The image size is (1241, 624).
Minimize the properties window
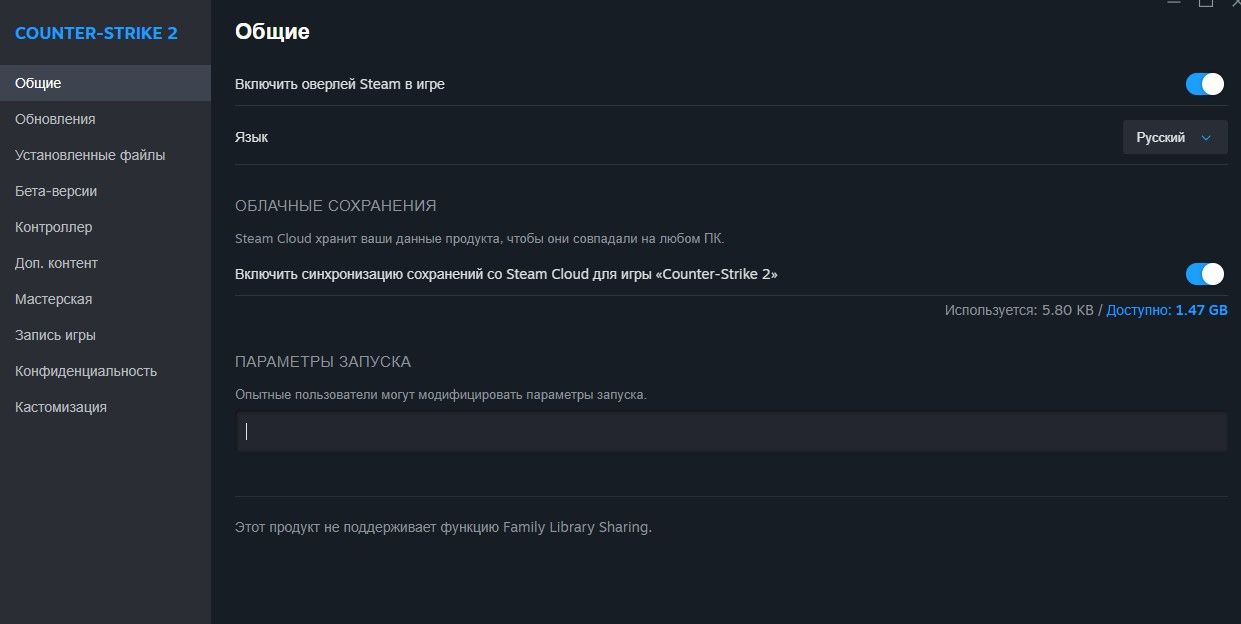(1174, 4)
